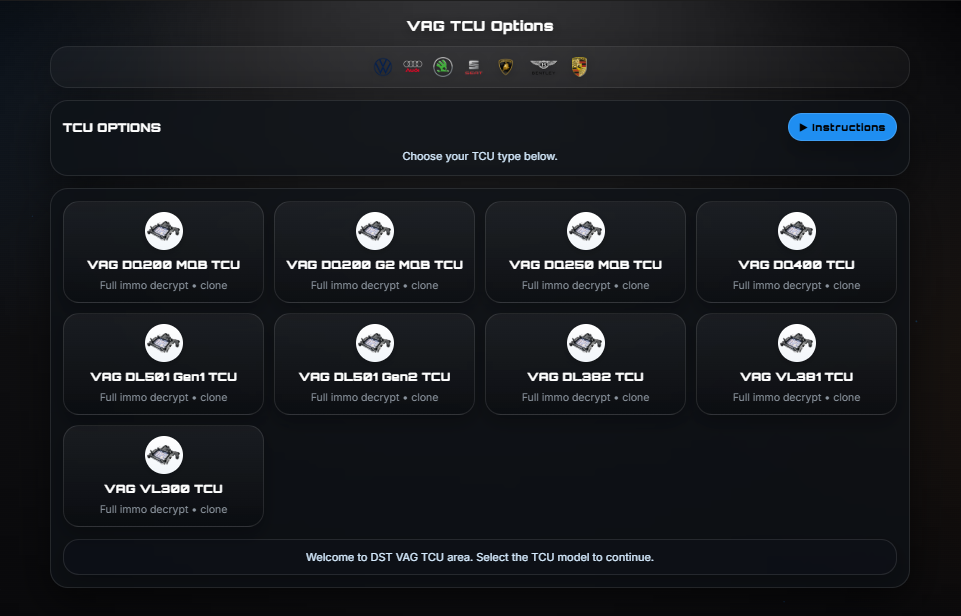The height and width of the screenshot is (616, 961).
Task: Select VAG VL300 TCU
Action: tap(163, 475)
